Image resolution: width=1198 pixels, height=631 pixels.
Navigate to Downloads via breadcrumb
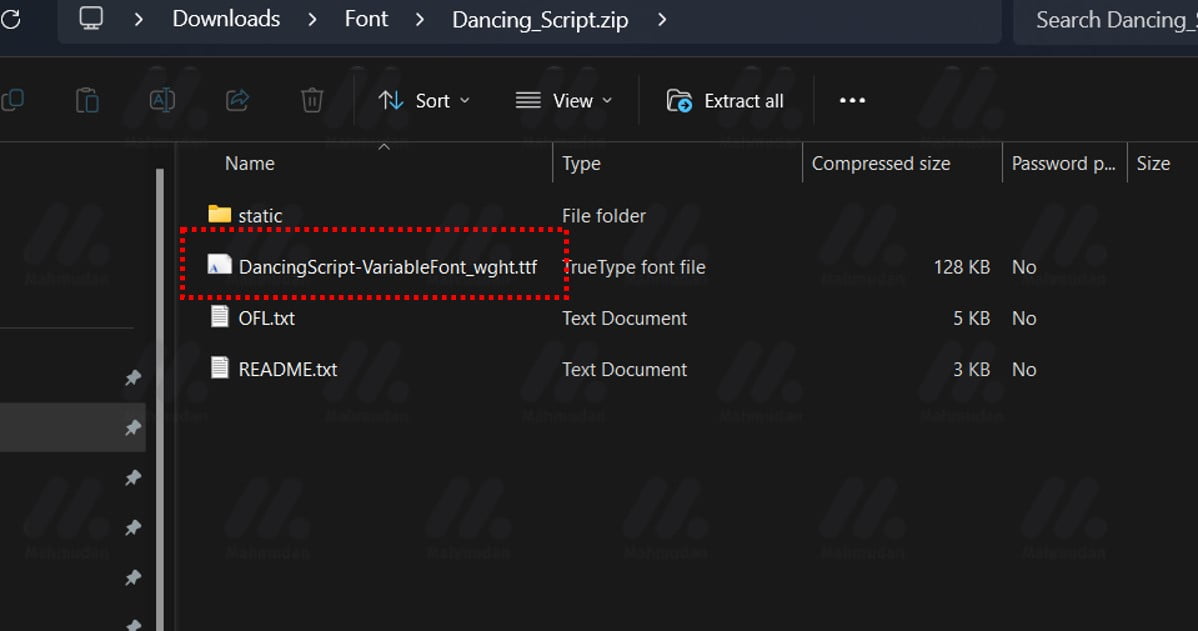pyautogui.click(x=225, y=18)
